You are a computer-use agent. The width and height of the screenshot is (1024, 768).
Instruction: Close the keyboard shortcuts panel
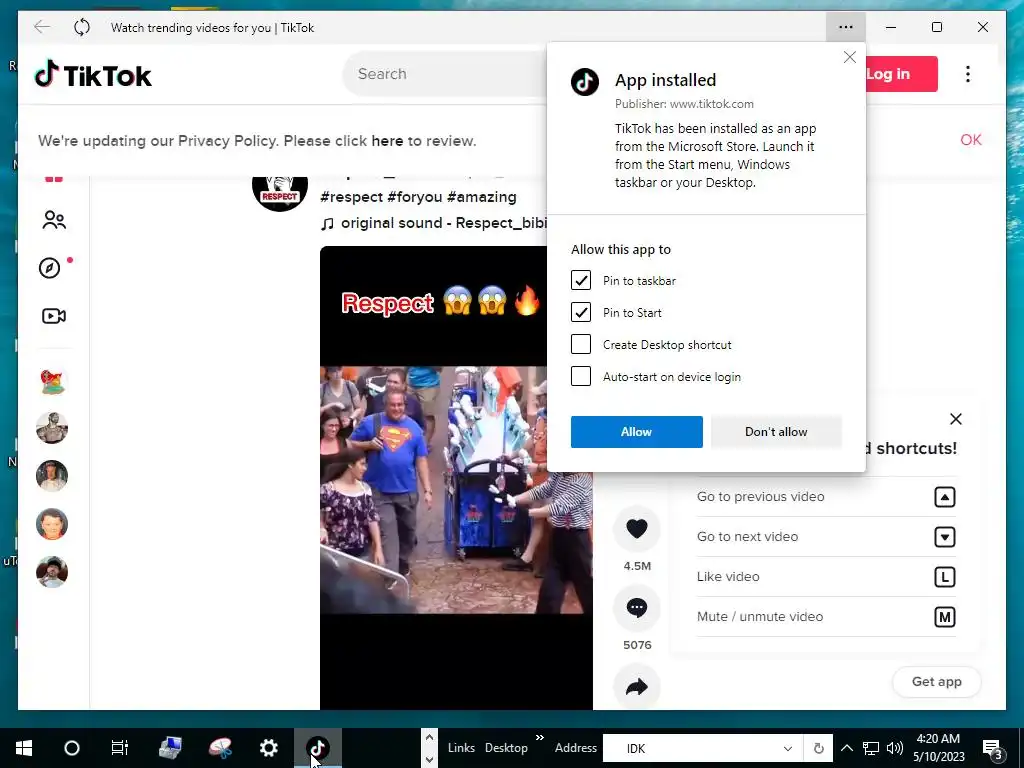tap(955, 419)
